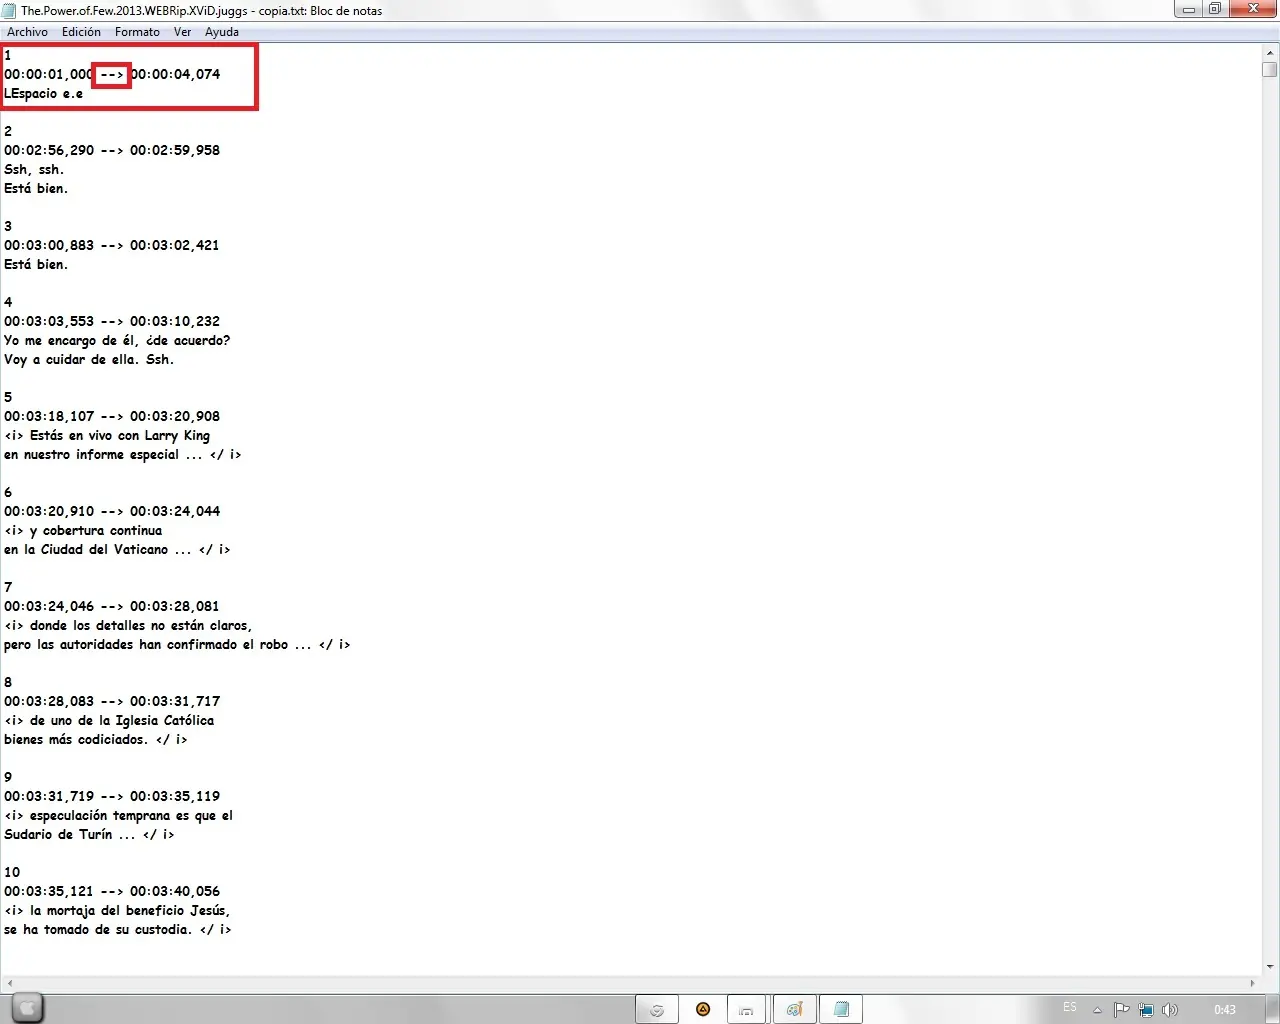Click timestamp '00:03:24,046 --> 00:03:28,081'
The image size is (1280, 1024).
(x=112, y=607)
